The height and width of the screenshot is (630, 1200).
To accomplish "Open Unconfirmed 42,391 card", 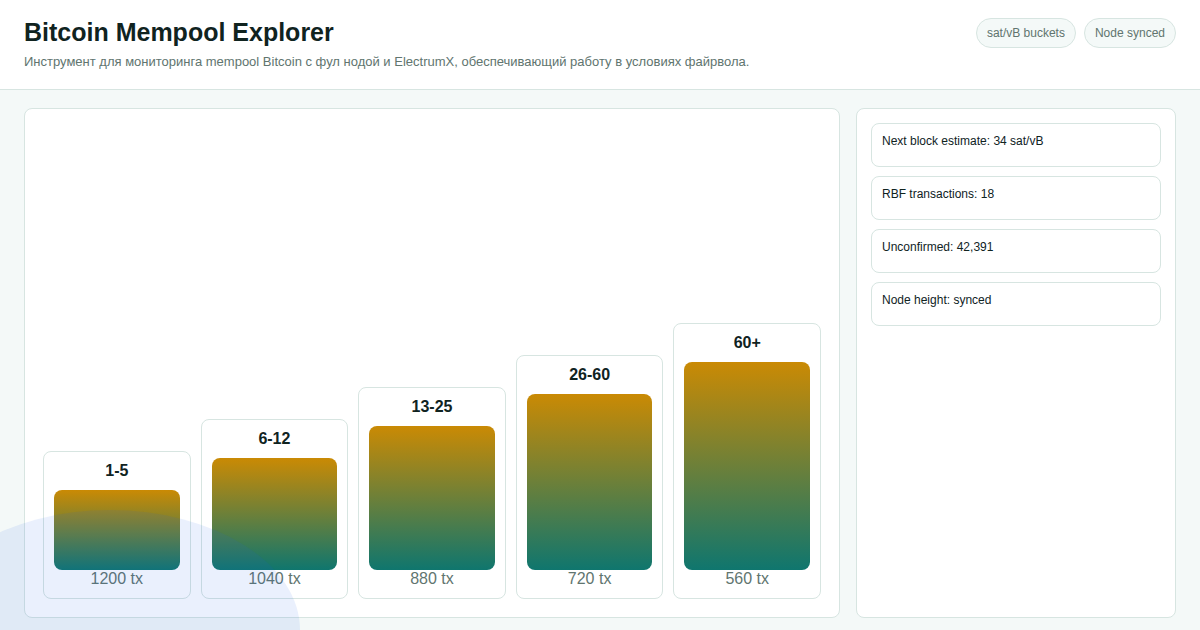I will click(x=1016, y=251).
